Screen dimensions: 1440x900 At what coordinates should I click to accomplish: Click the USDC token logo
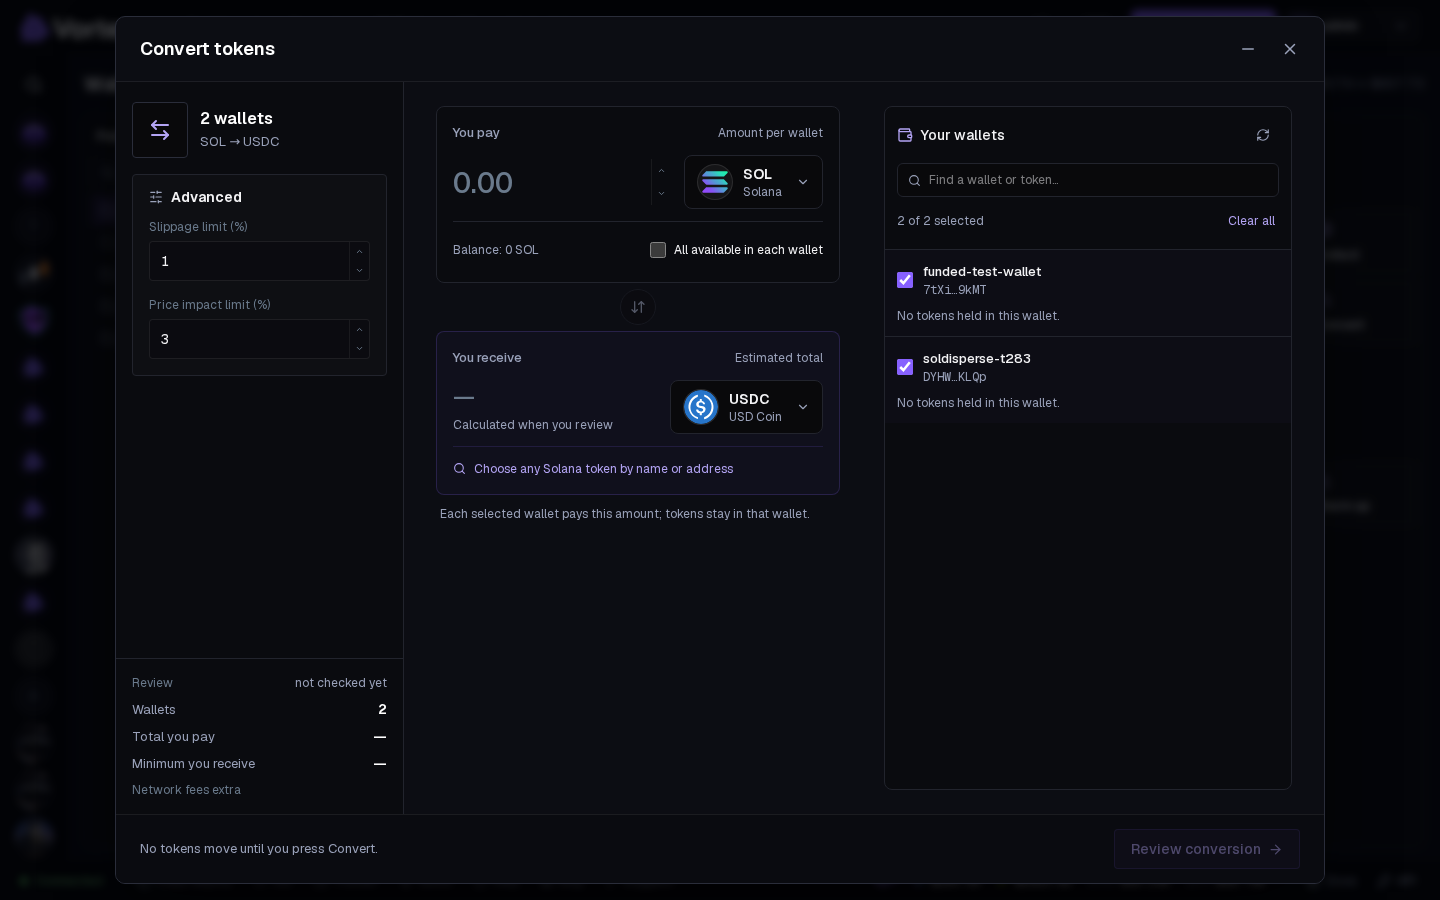click(701, 407)
